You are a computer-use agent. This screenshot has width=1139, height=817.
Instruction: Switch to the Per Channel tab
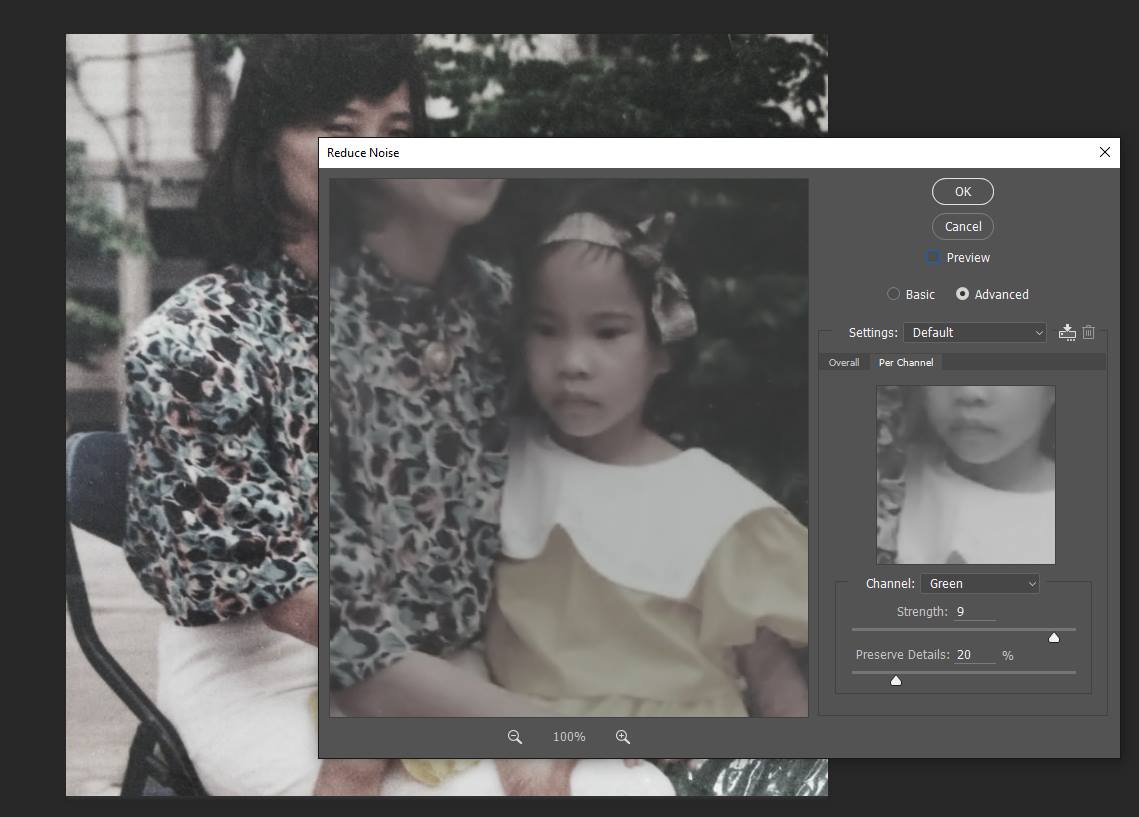[906, 362]
